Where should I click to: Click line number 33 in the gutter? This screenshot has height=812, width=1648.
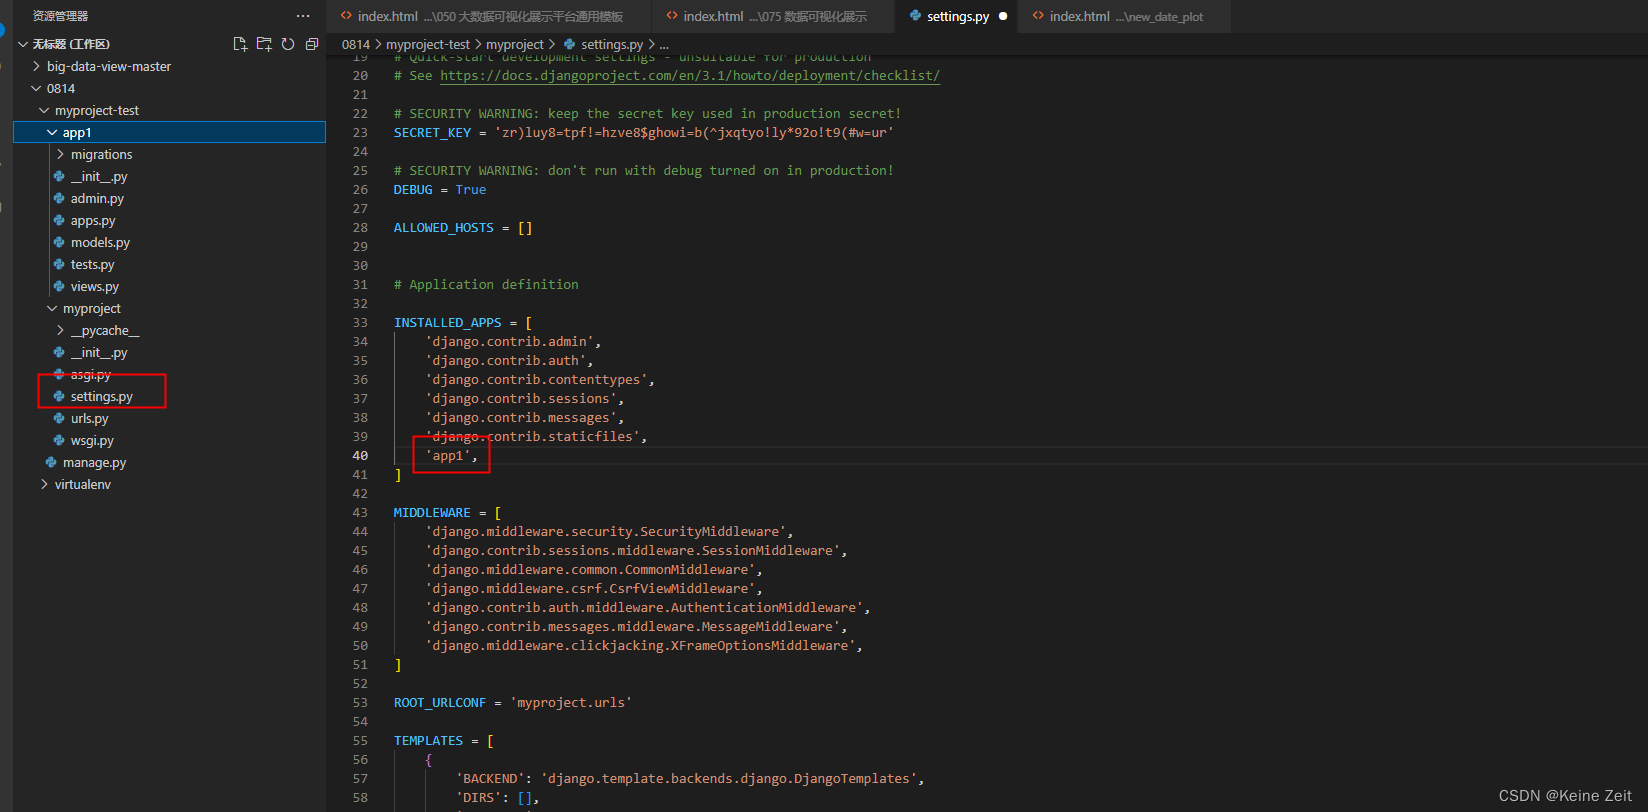[x=360, y=322]
